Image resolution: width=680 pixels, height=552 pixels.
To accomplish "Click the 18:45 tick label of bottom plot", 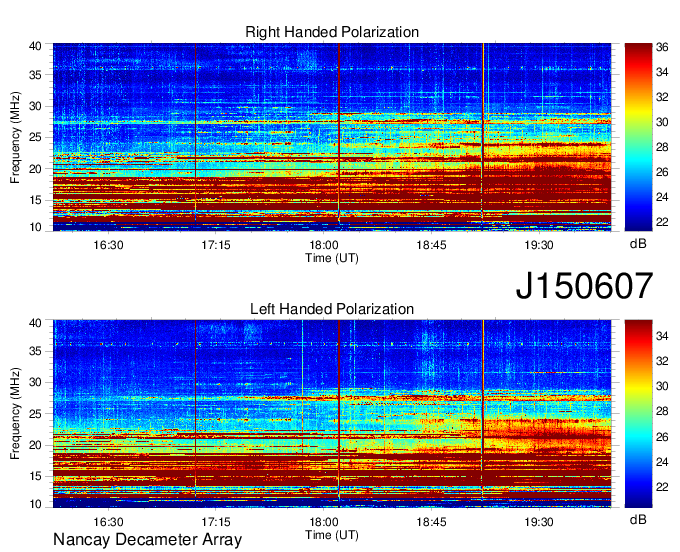I will coord(431,522).
